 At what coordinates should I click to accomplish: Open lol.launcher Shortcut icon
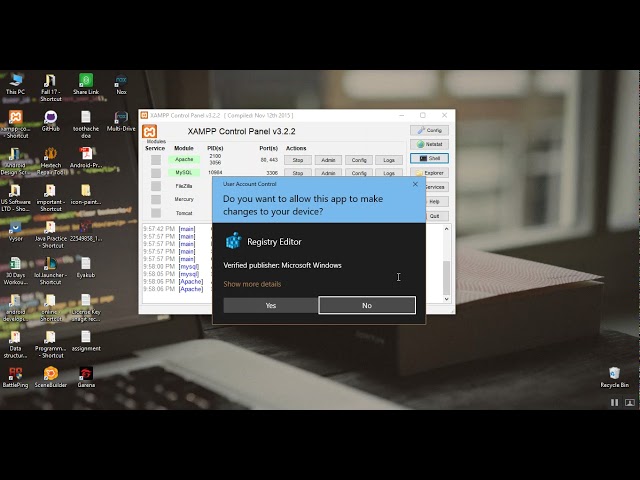click(x=51, y=270)
